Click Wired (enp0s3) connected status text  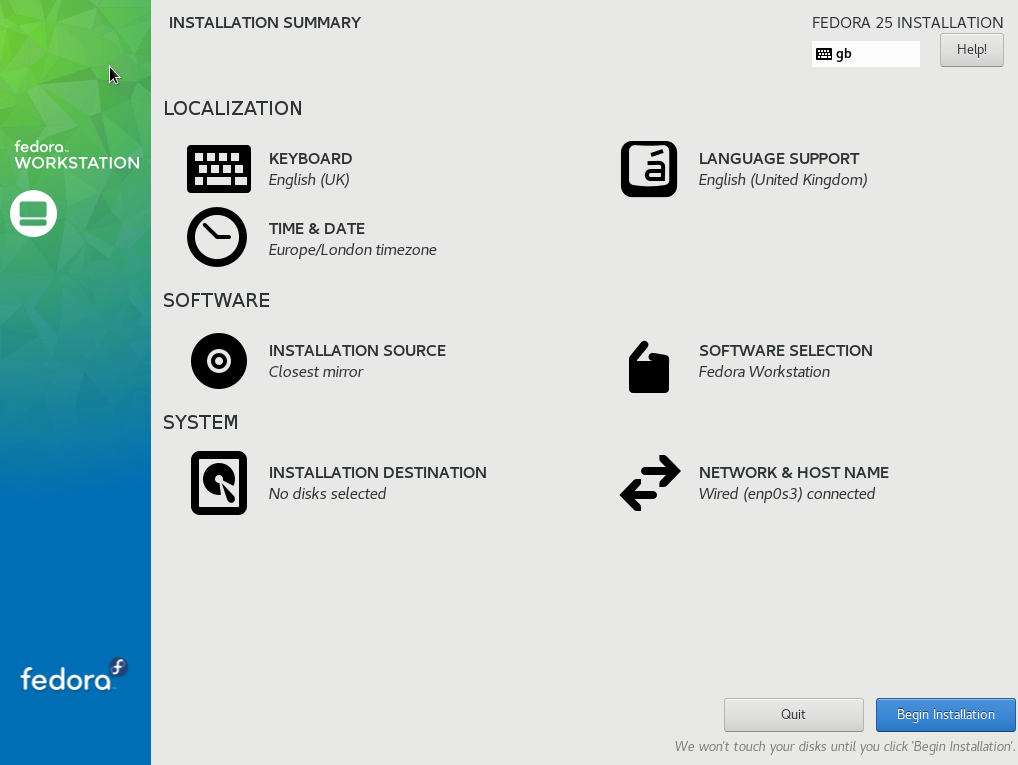787,494
